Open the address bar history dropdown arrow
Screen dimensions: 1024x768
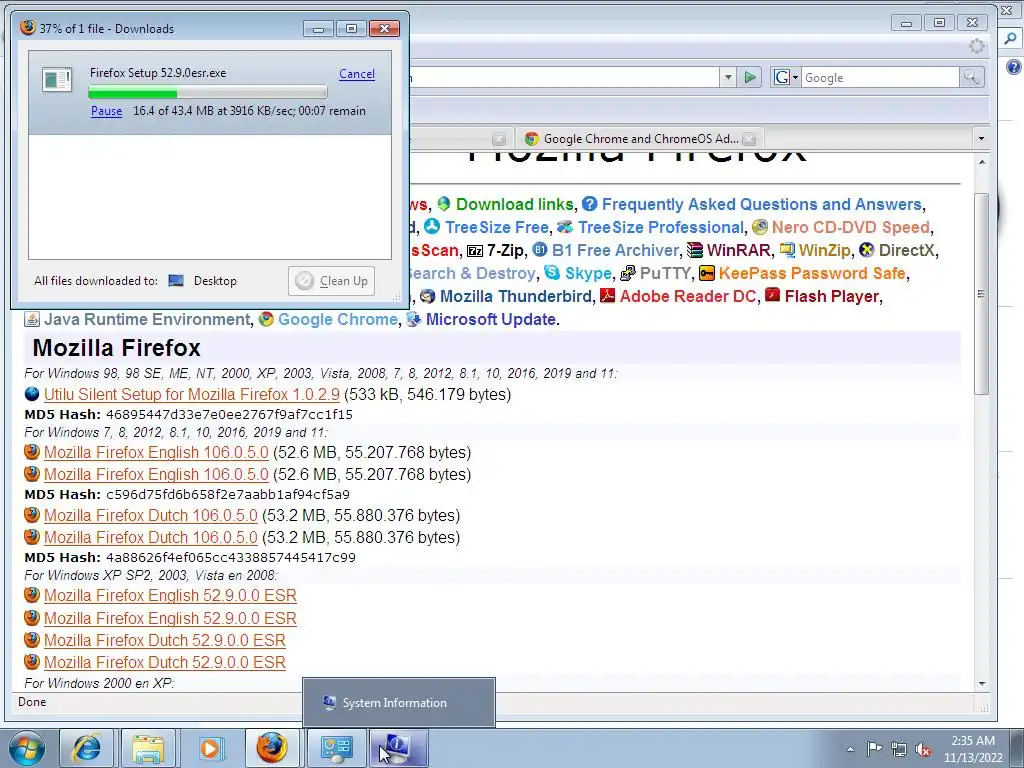point(728,78)
